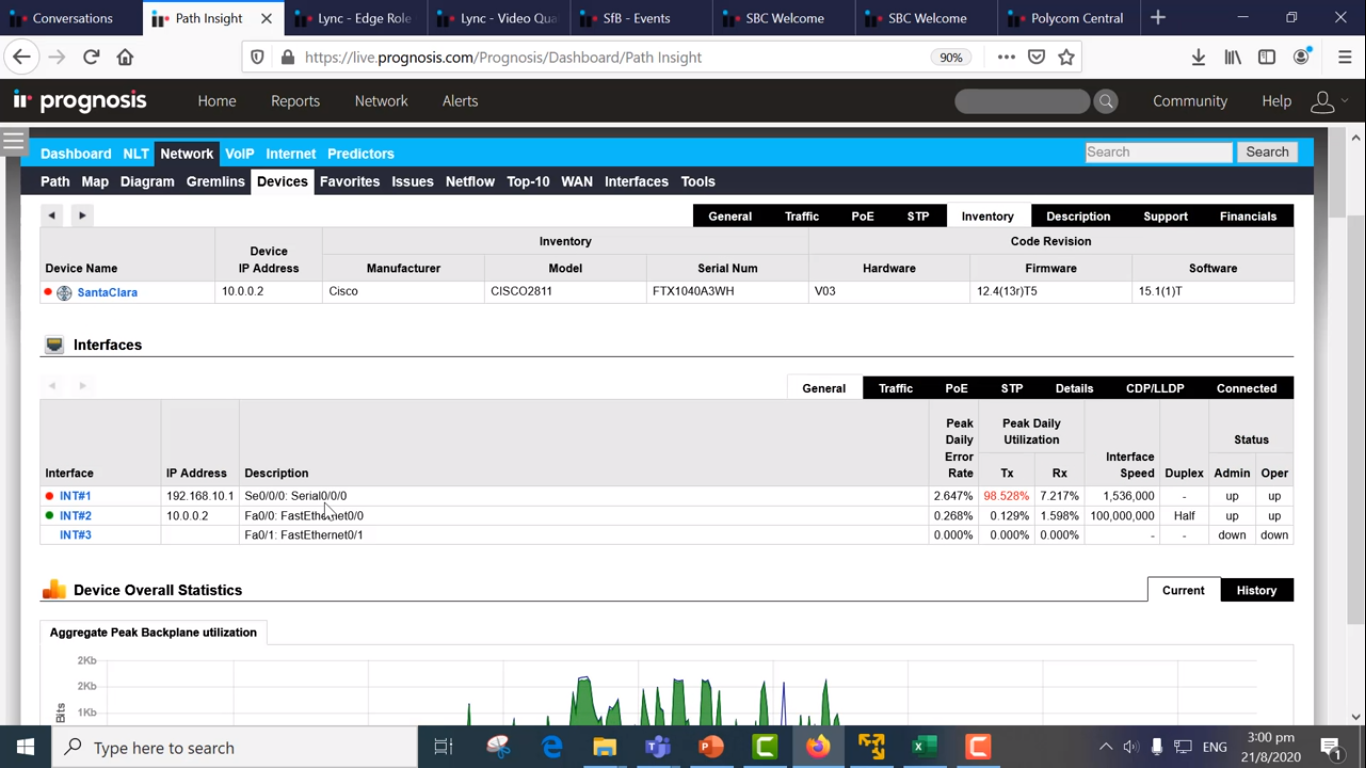Open the Windows notification center
Image resolution: width=1366 pixels, height=768 pixels.
1332,747
